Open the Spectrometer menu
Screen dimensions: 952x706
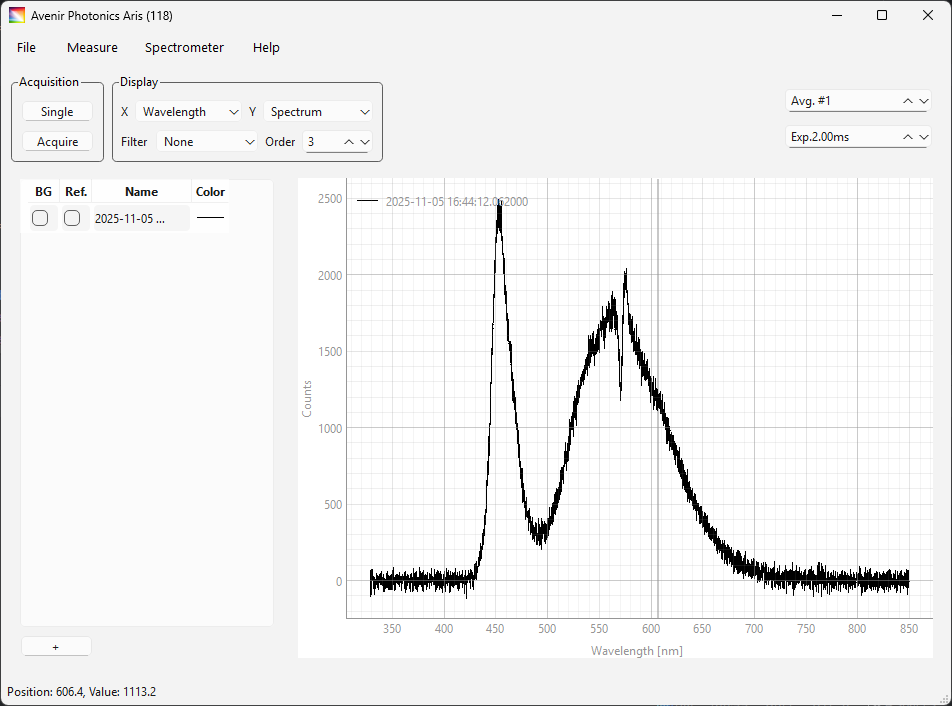click(184, 48)
